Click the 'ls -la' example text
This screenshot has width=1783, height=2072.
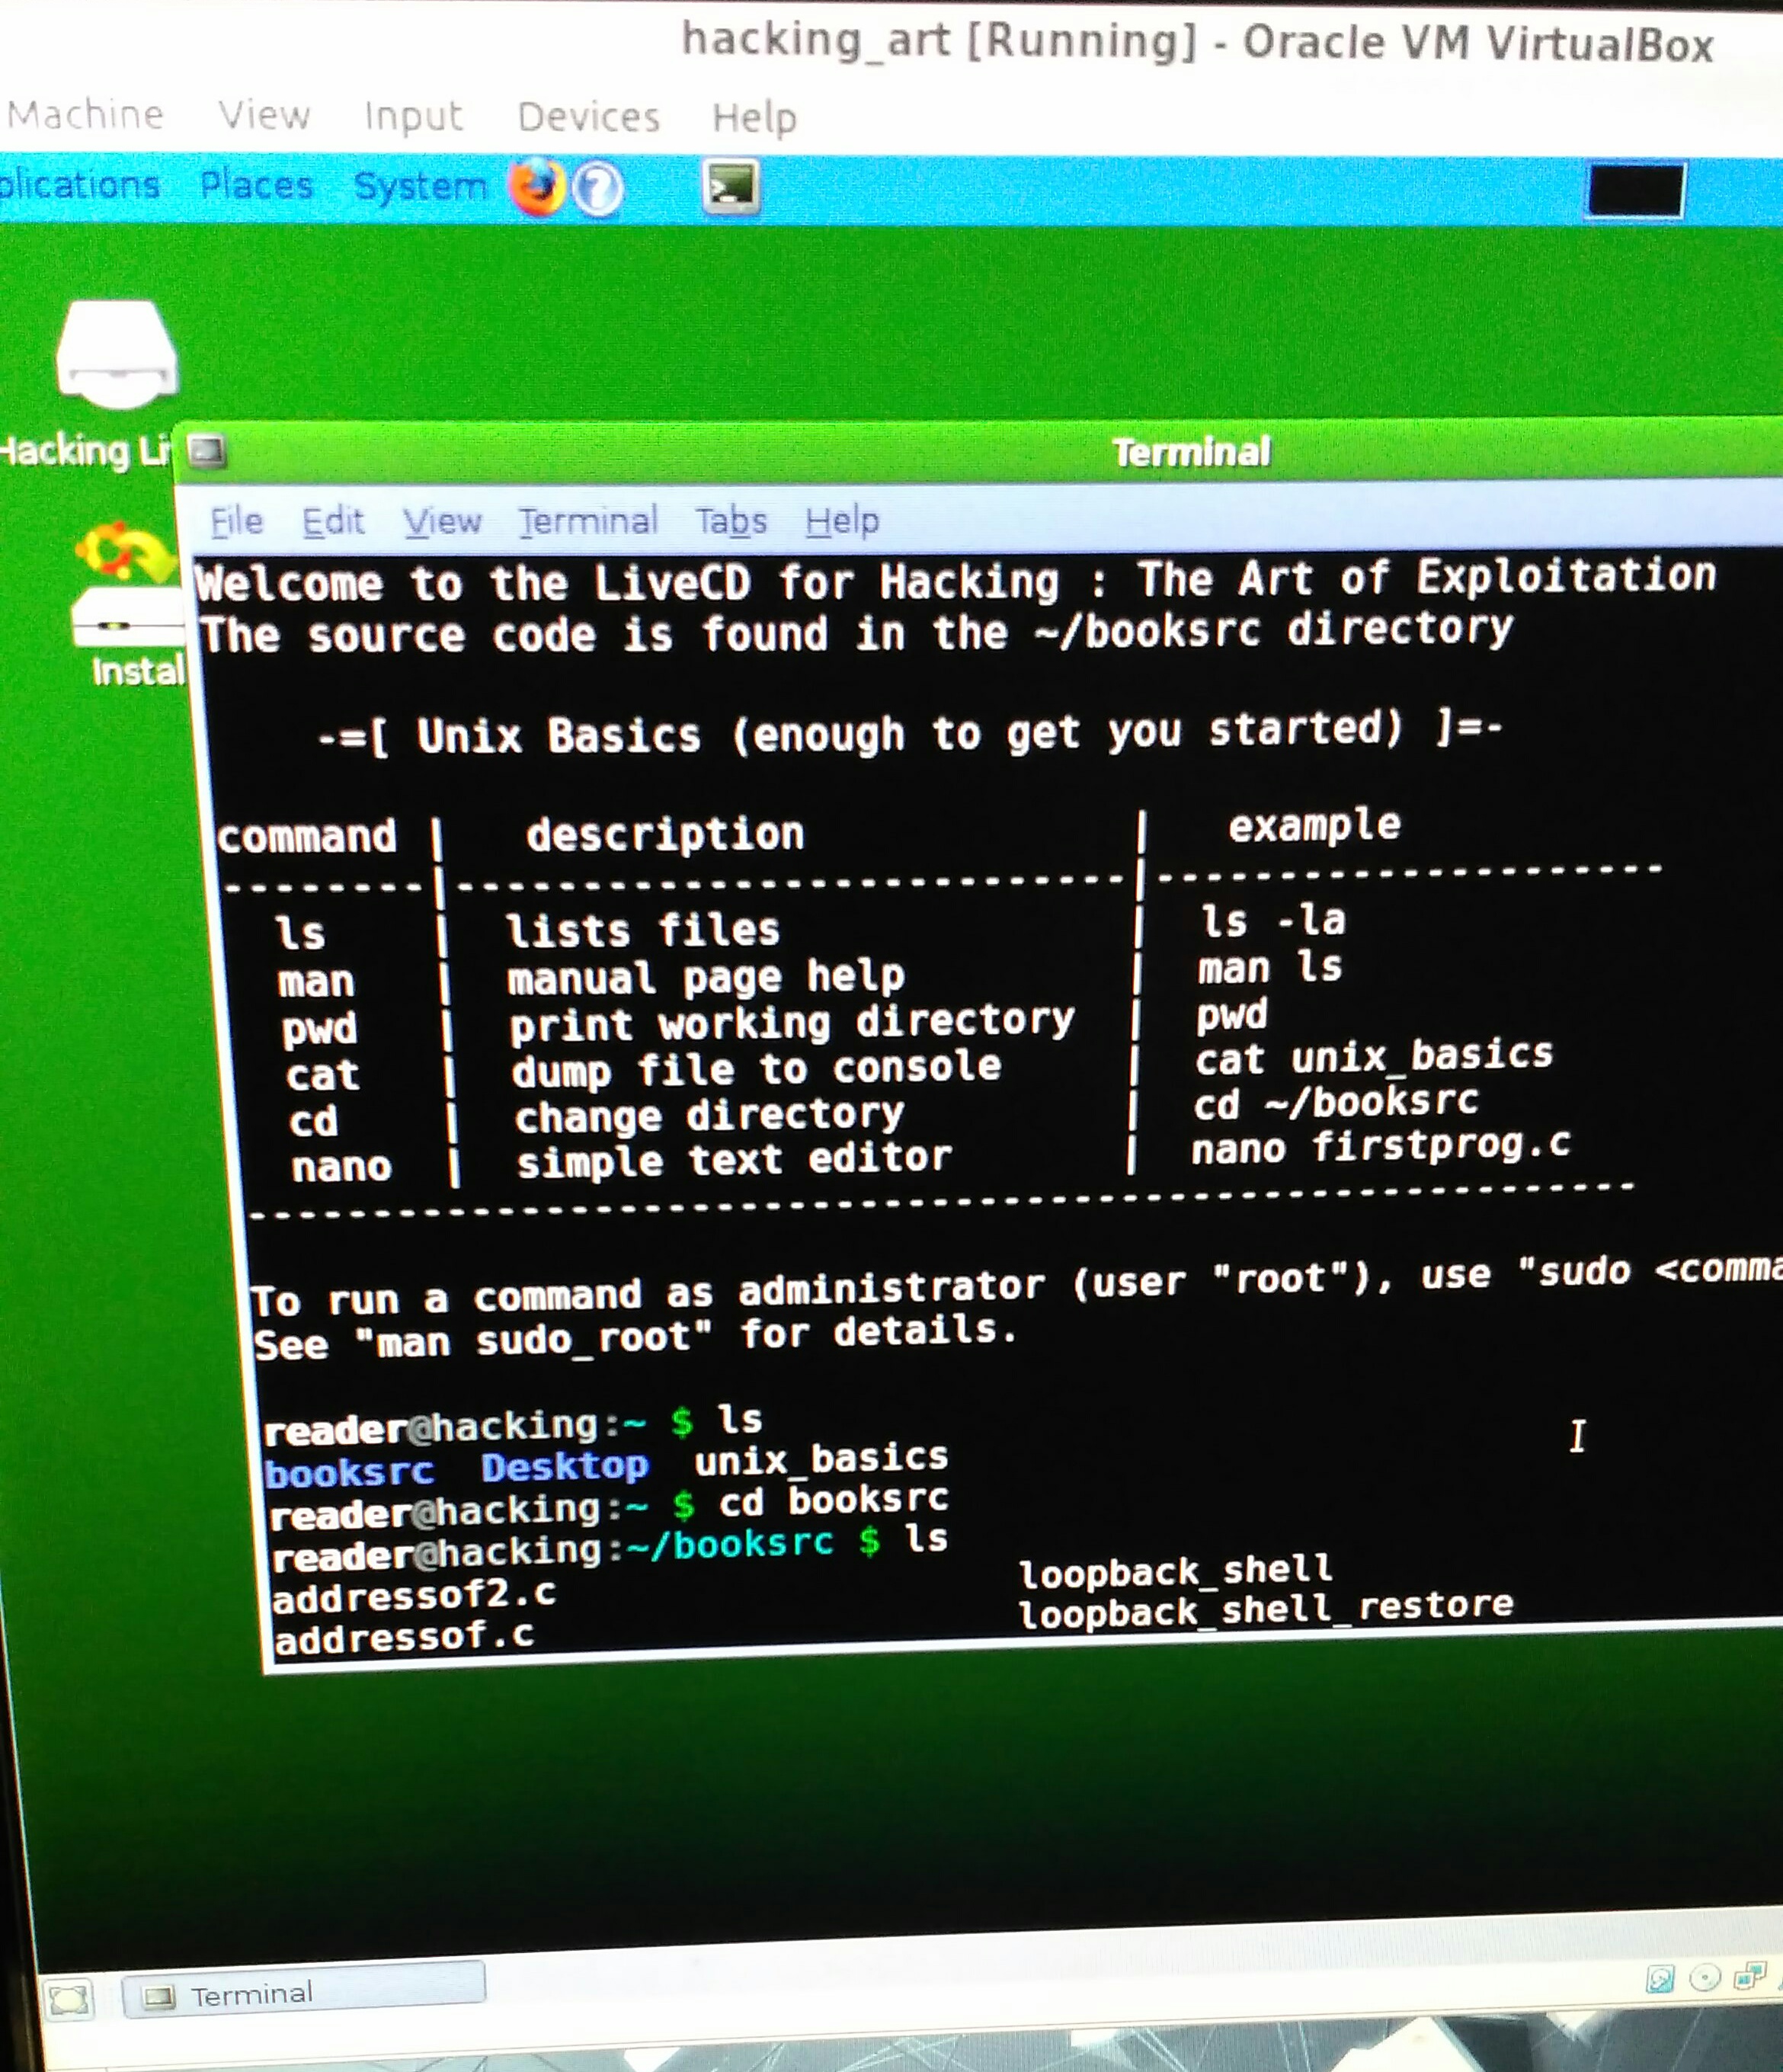1273,921
